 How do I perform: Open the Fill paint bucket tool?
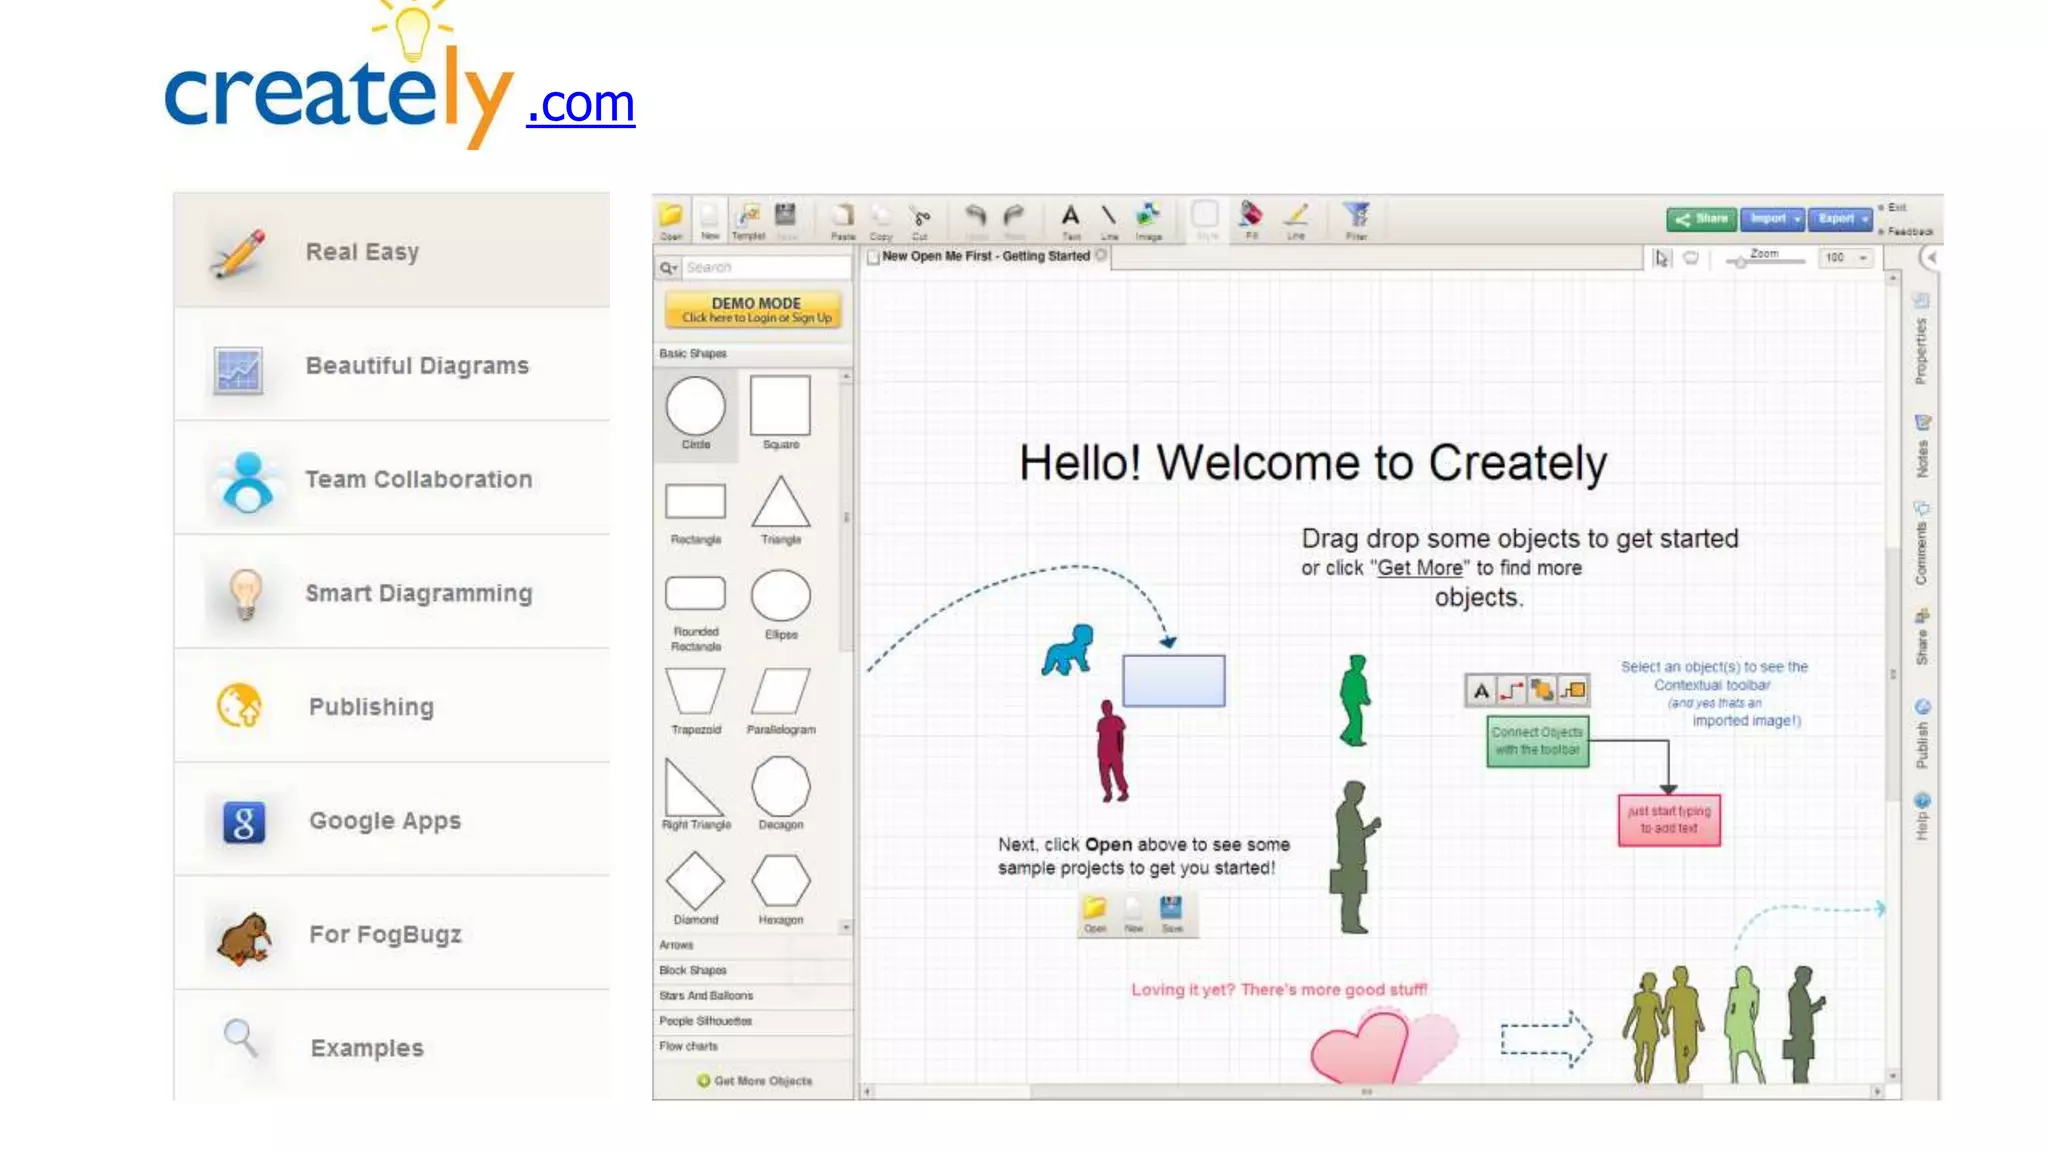(1251, 215)
